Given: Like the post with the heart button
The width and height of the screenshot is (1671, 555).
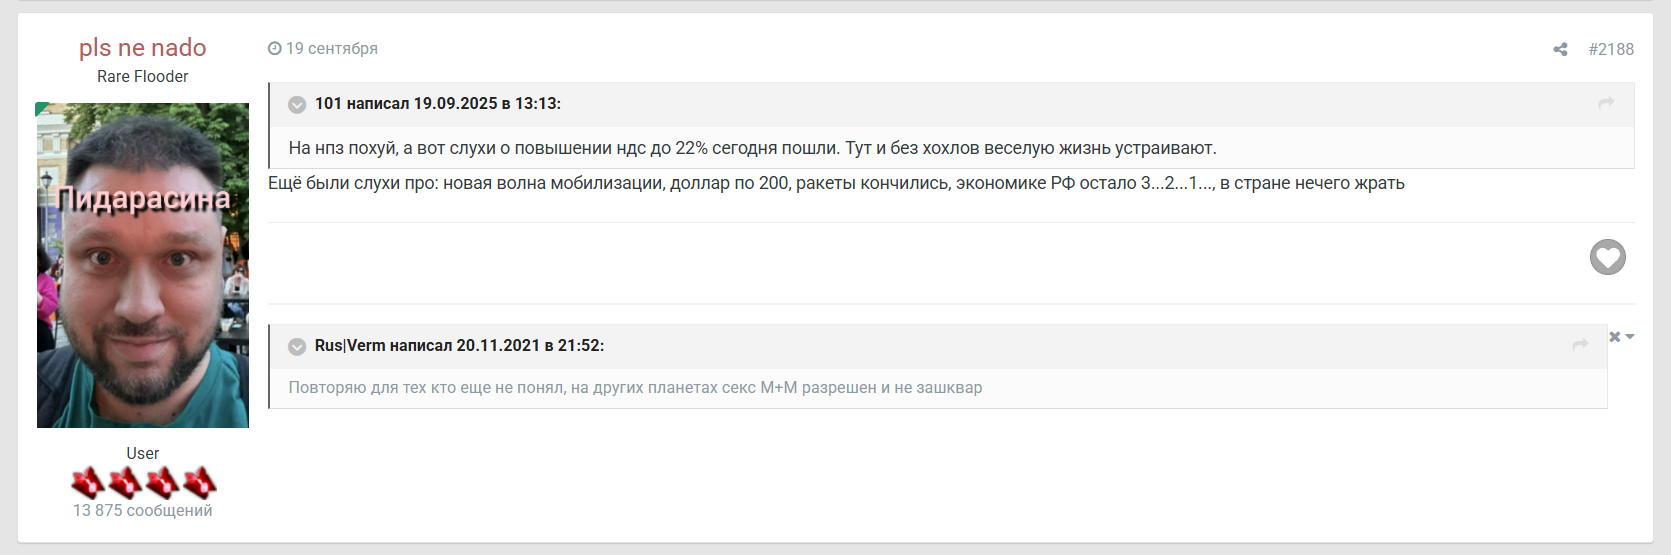Looking at the screenshot, I should click(x=1607, y=258).
